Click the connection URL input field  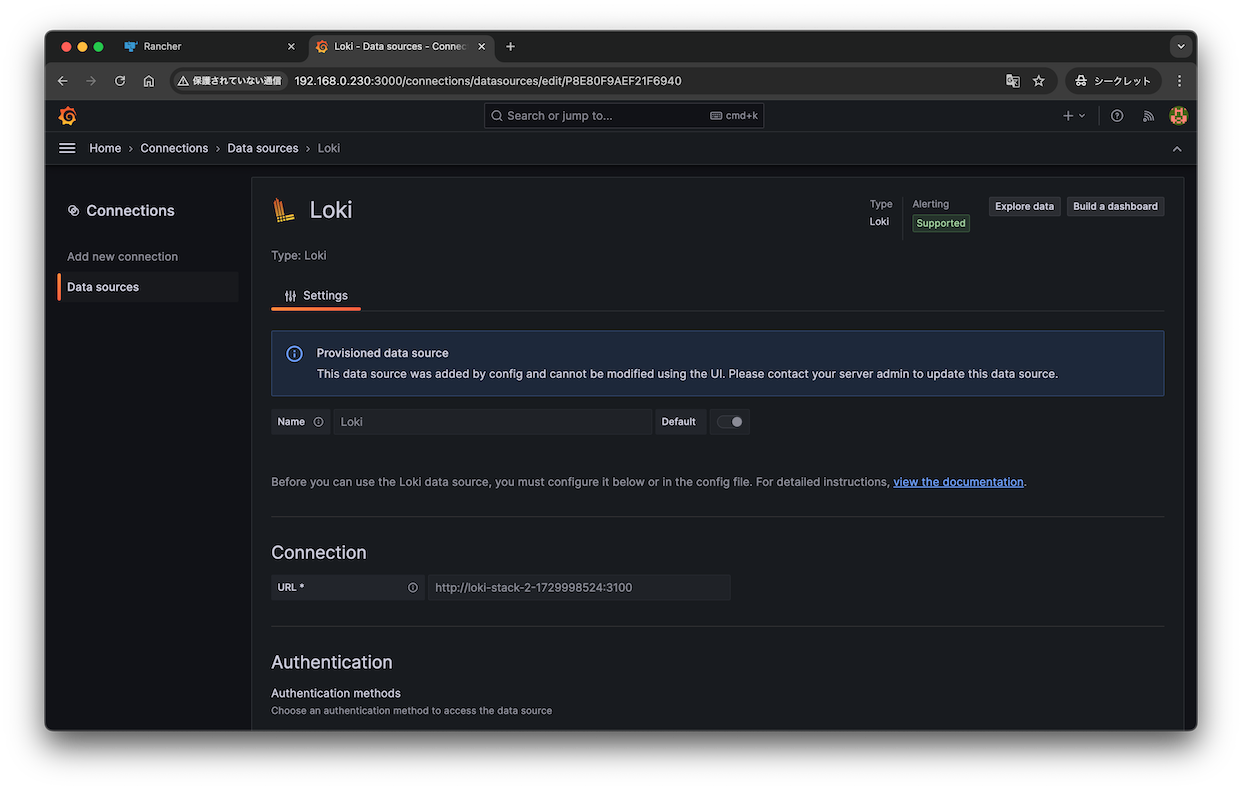click(579, 588)
